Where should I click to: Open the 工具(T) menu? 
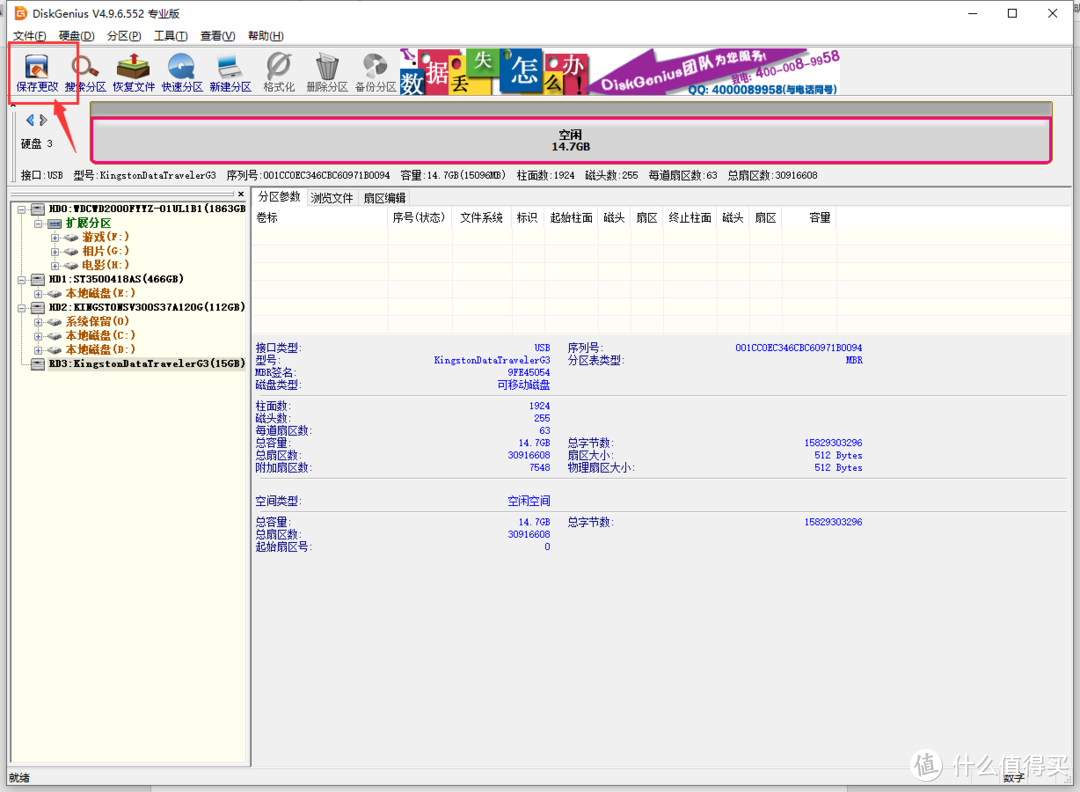tap(171, 36)
